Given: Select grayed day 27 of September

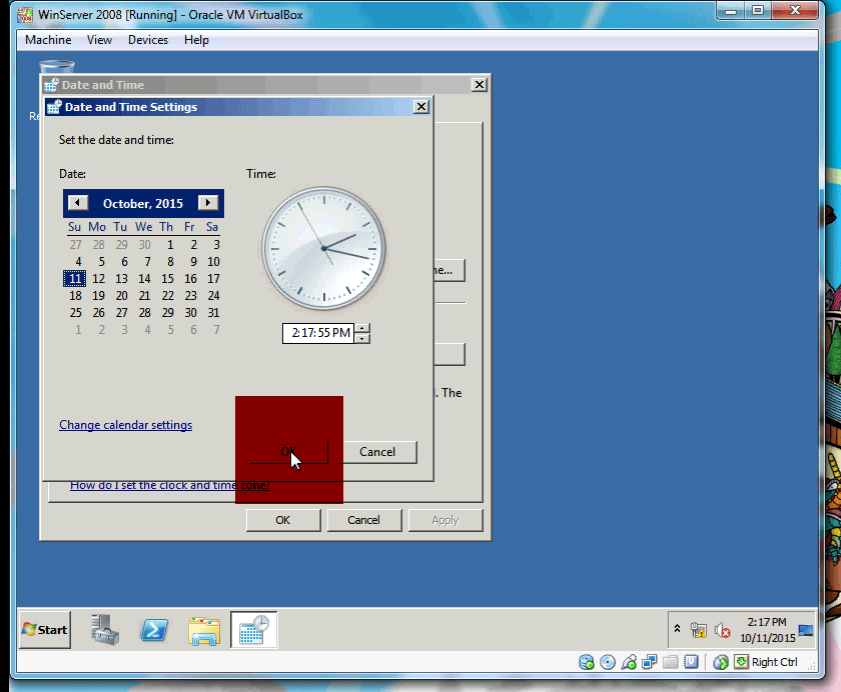Looking at the screenshot, I should 76,245.
